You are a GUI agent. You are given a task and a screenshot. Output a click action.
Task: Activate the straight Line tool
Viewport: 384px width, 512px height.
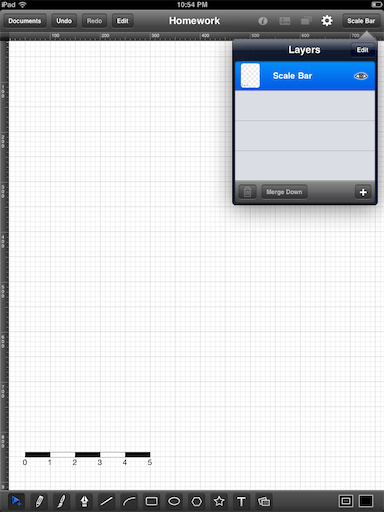(x=106, y=501)
